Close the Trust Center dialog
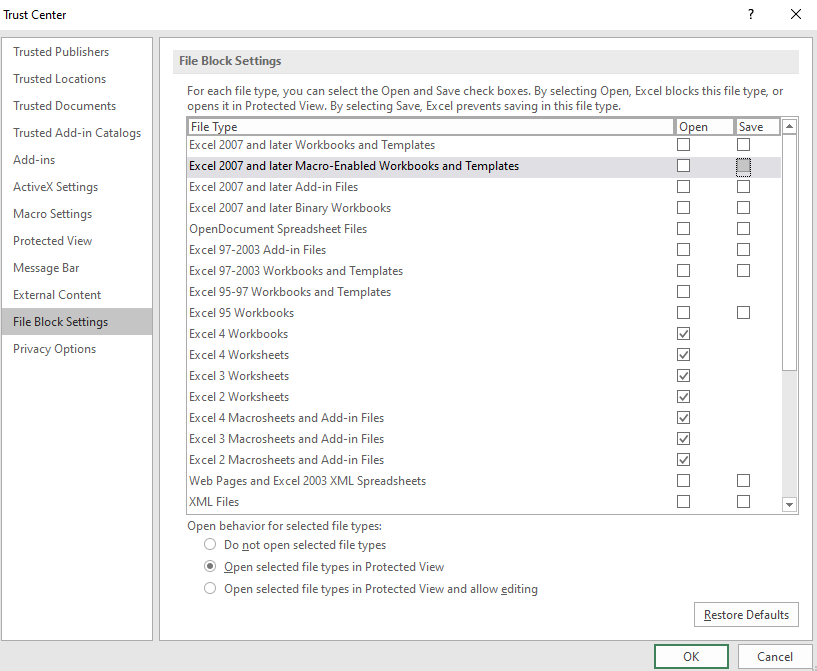This screenshot has height=671, width=817. coord(796,14)
